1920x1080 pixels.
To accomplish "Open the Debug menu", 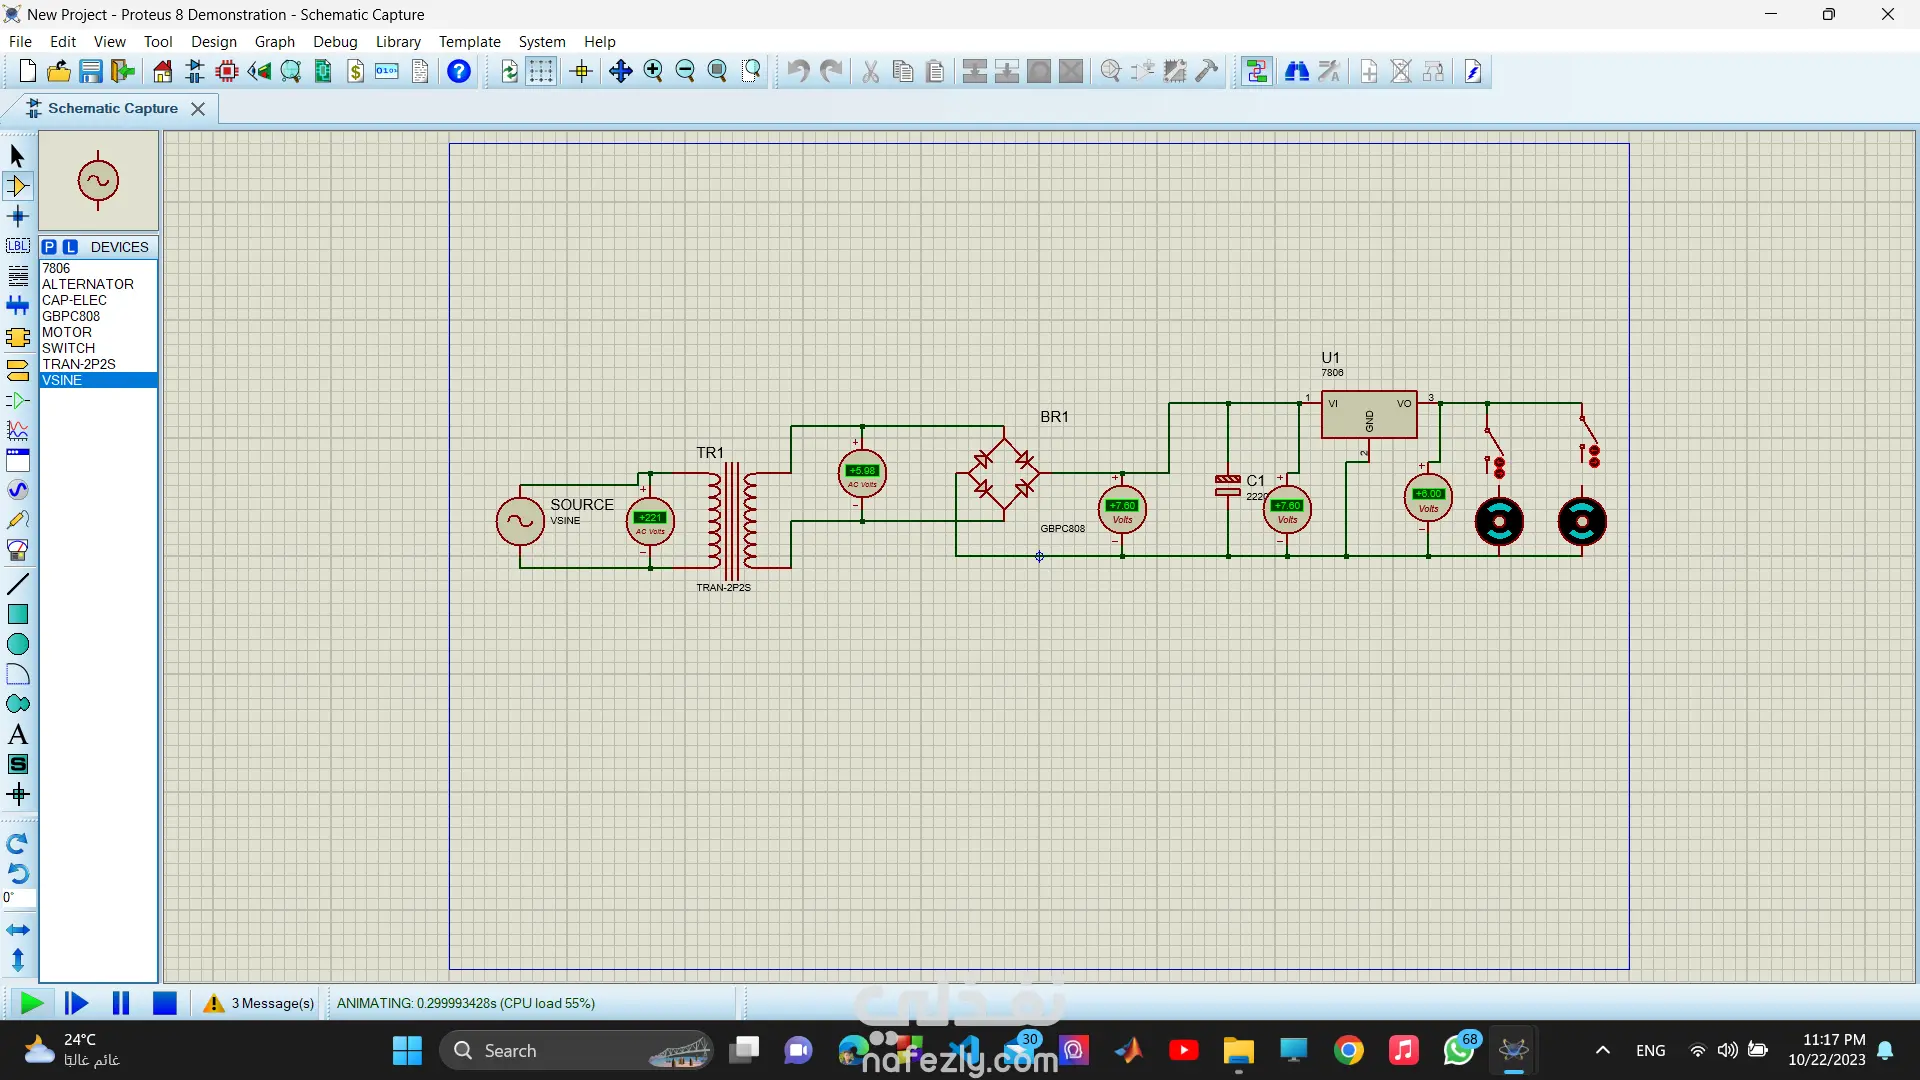I will [334, 42].
